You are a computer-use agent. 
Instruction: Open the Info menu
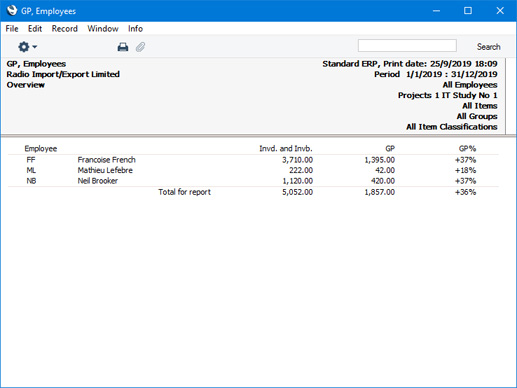point(135,29)
